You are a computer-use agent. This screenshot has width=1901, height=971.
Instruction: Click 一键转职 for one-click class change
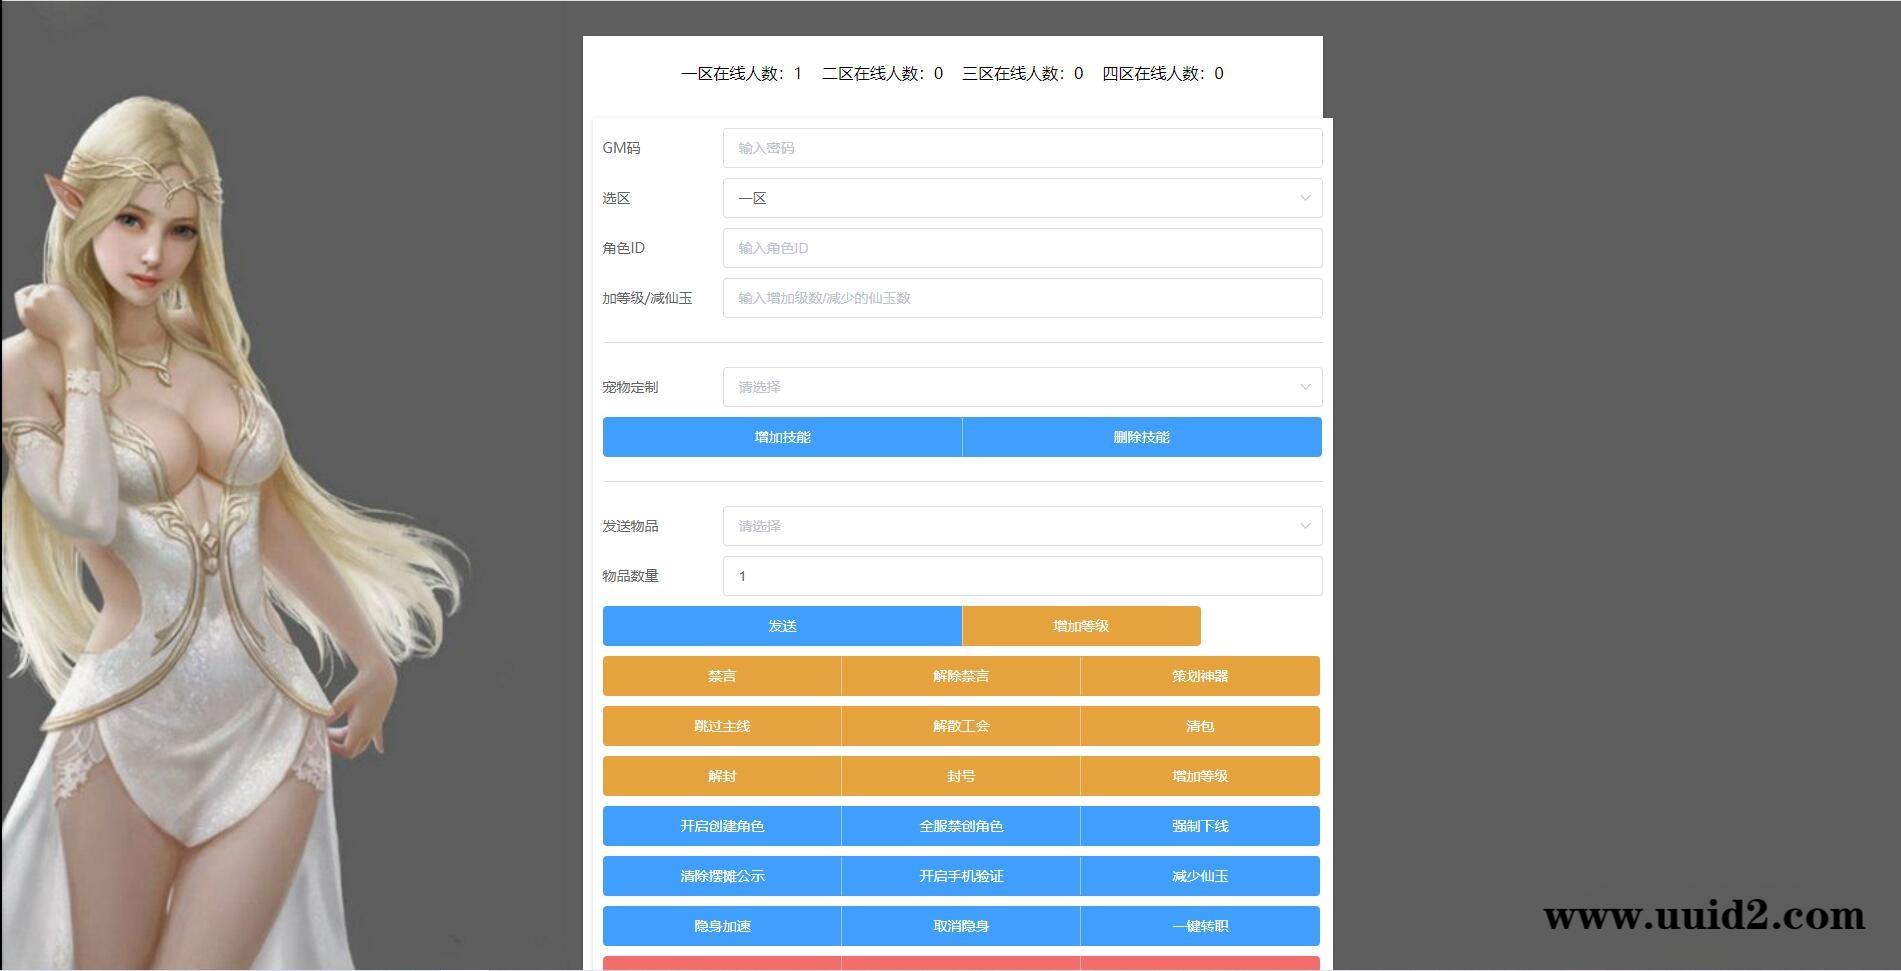point(1199,926)
